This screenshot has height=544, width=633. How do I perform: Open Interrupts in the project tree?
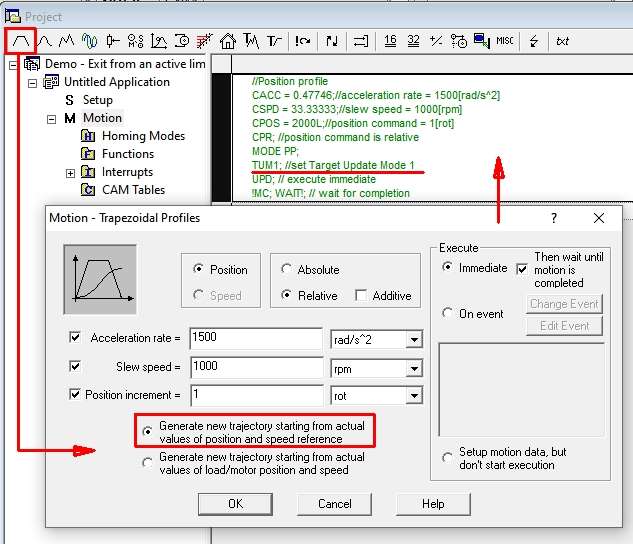coord(127,172)
